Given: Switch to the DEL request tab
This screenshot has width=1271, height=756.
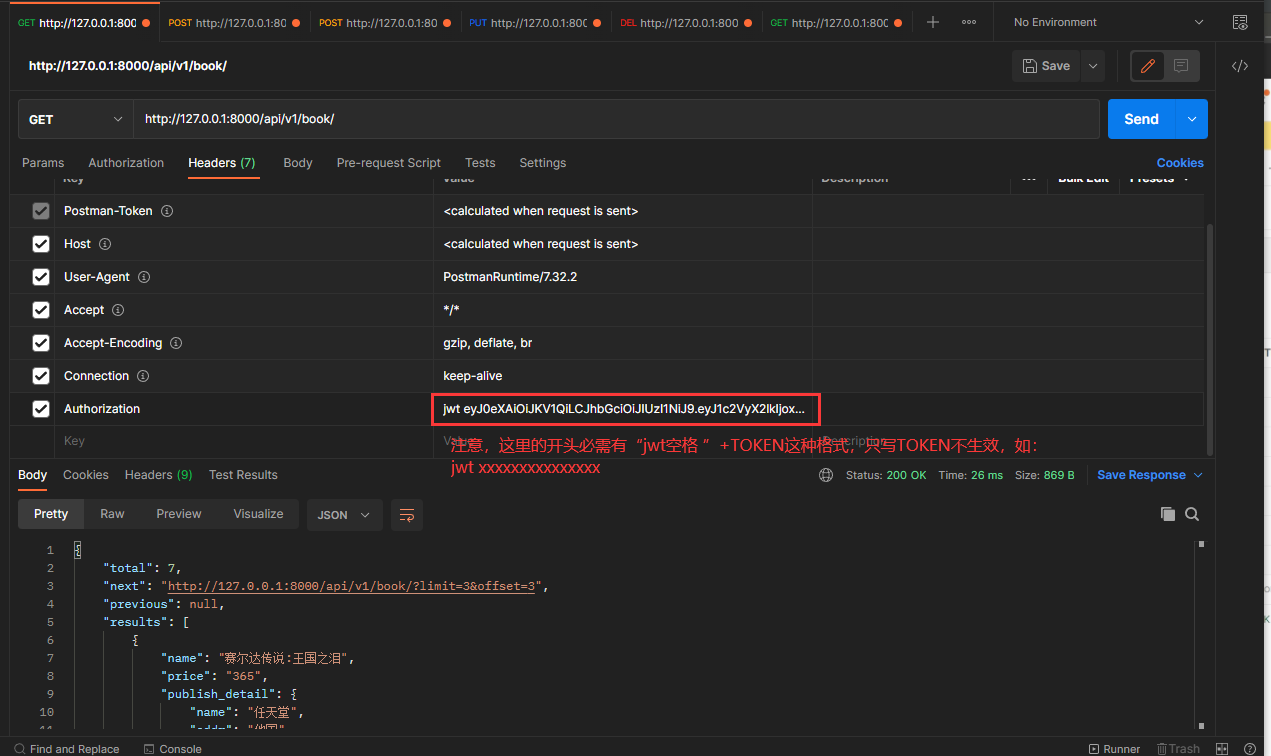Looking at the screenshot, I should pyautogui.click(x=687, y=22).
